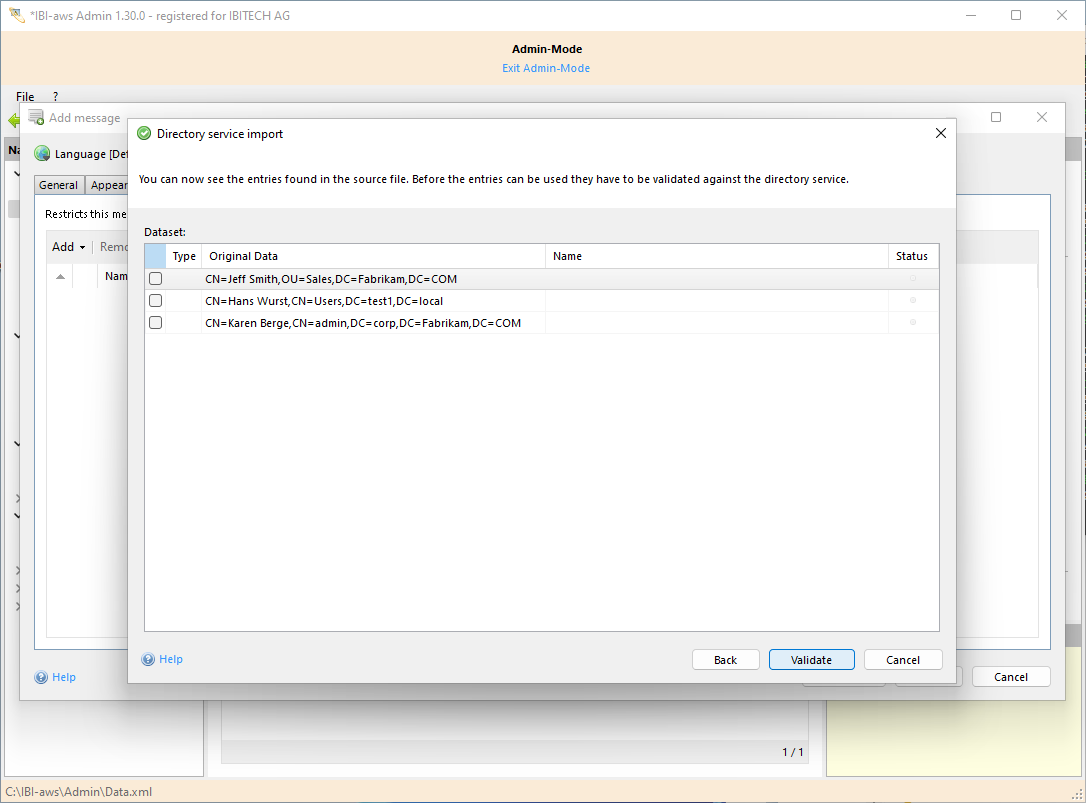Click the Help question mark icon in import dialog
The image size is (1086, 803).
148,659
